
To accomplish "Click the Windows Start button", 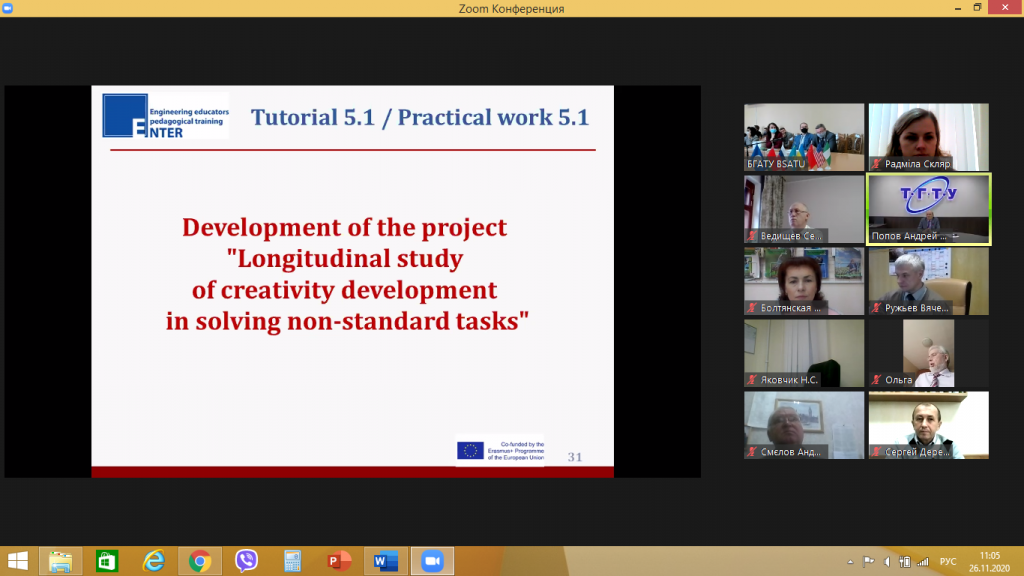I will click(x=17, y=561).
